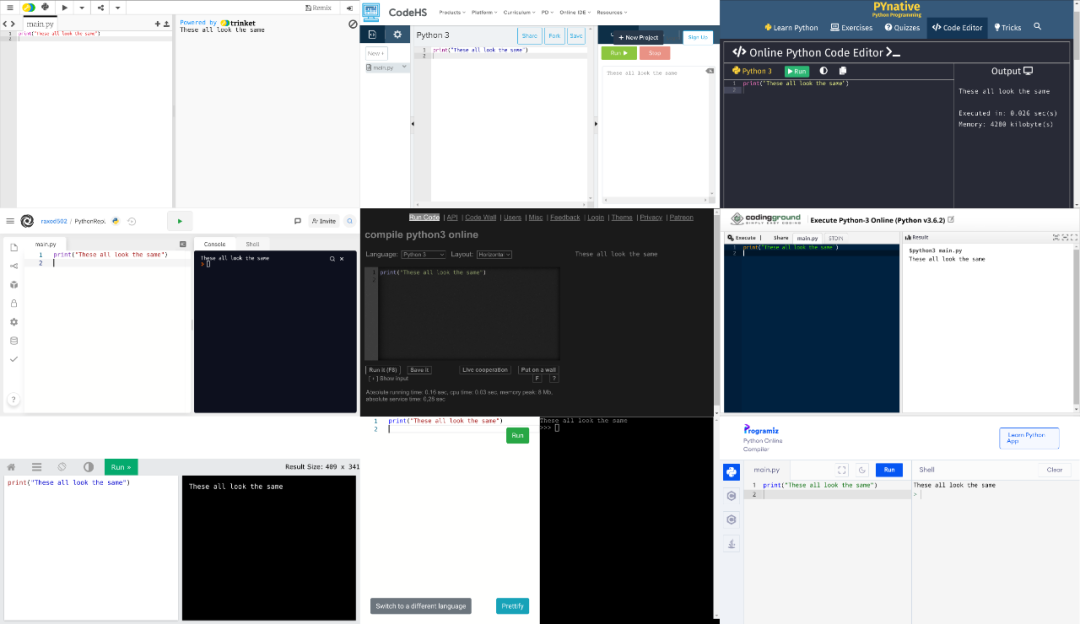Click the CodeHS green Run button
Screen dimensions: 1080x624
[619, 53]
